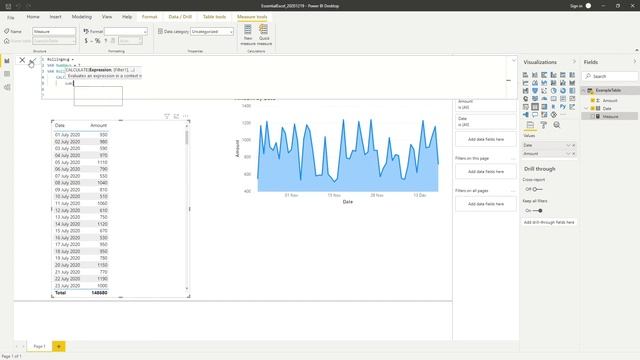Open Focus mode on the table visual
Image resolution: width=640 pixels, height=360 pixels.
176,116
